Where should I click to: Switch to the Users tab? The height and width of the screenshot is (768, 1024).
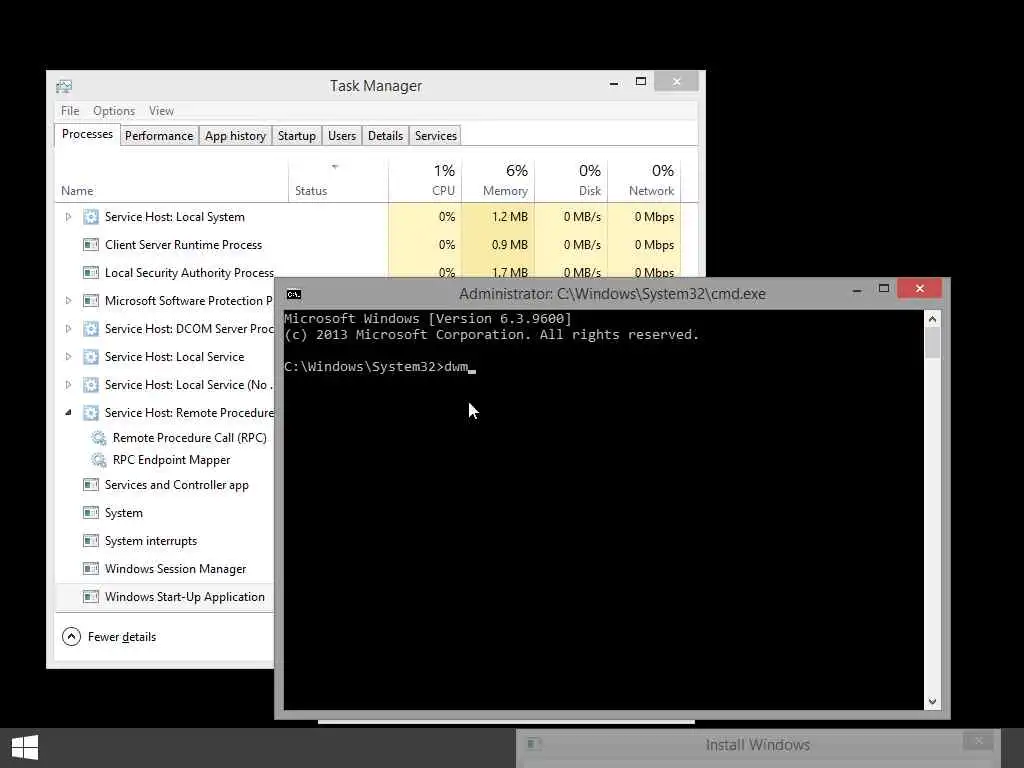pyautogui.click(x=342, y=136)
